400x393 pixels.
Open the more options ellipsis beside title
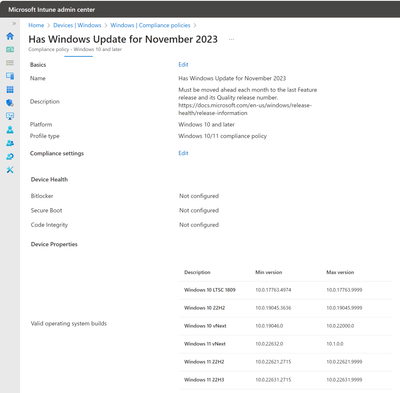[x=231, y=39]
